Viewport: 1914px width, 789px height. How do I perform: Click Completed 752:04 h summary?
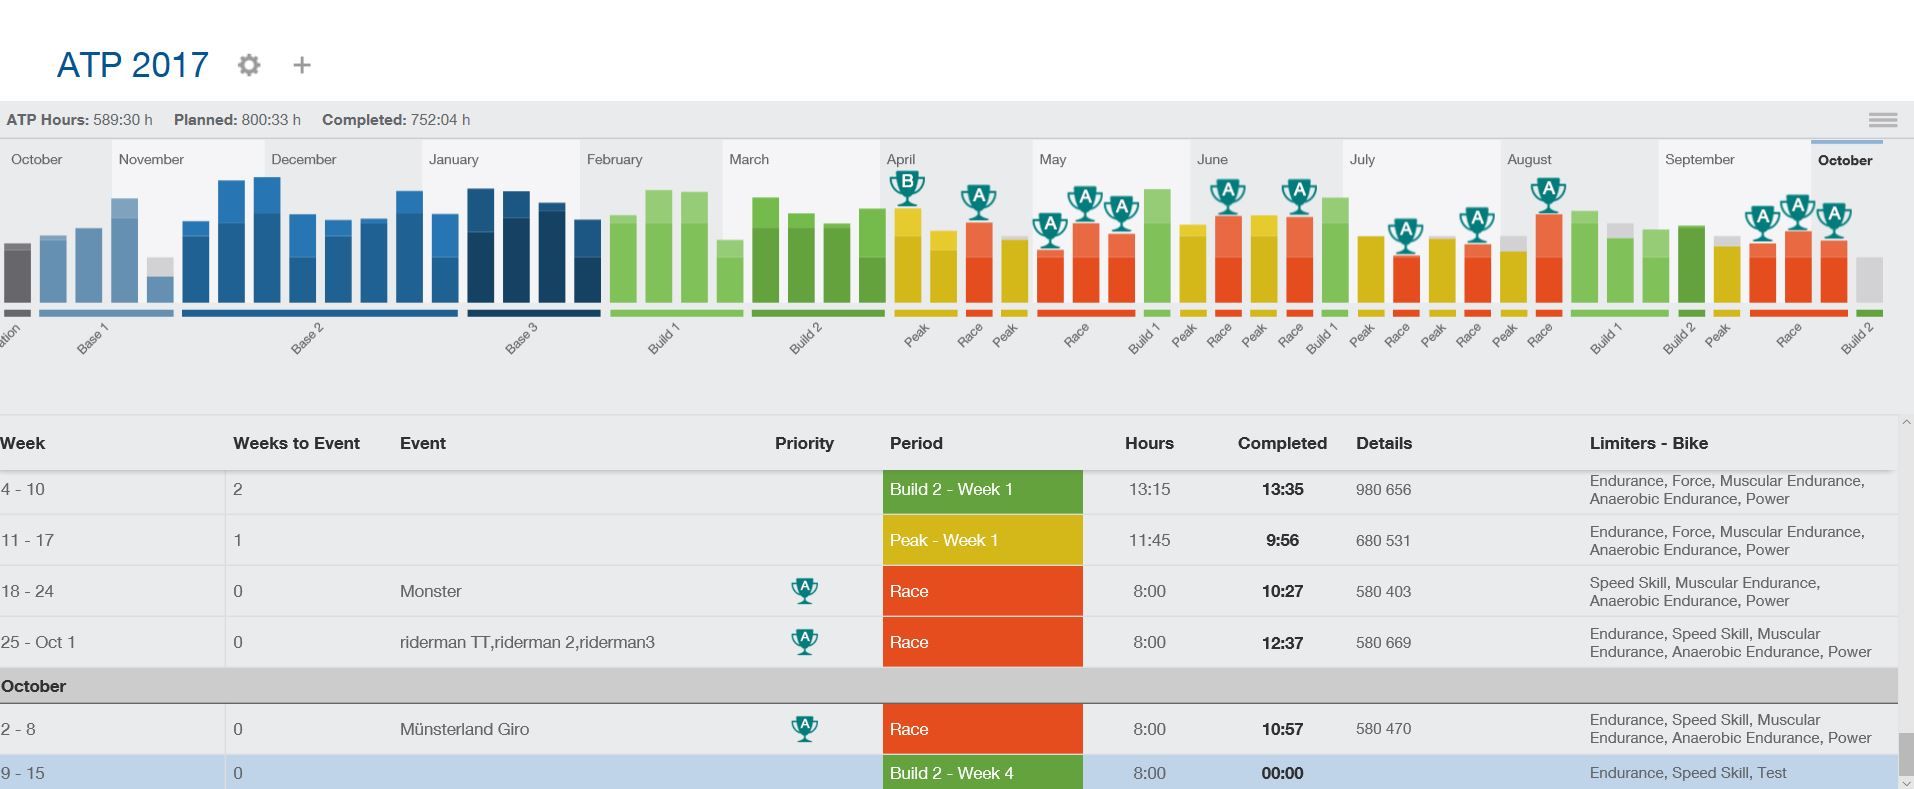click(396, 120)
